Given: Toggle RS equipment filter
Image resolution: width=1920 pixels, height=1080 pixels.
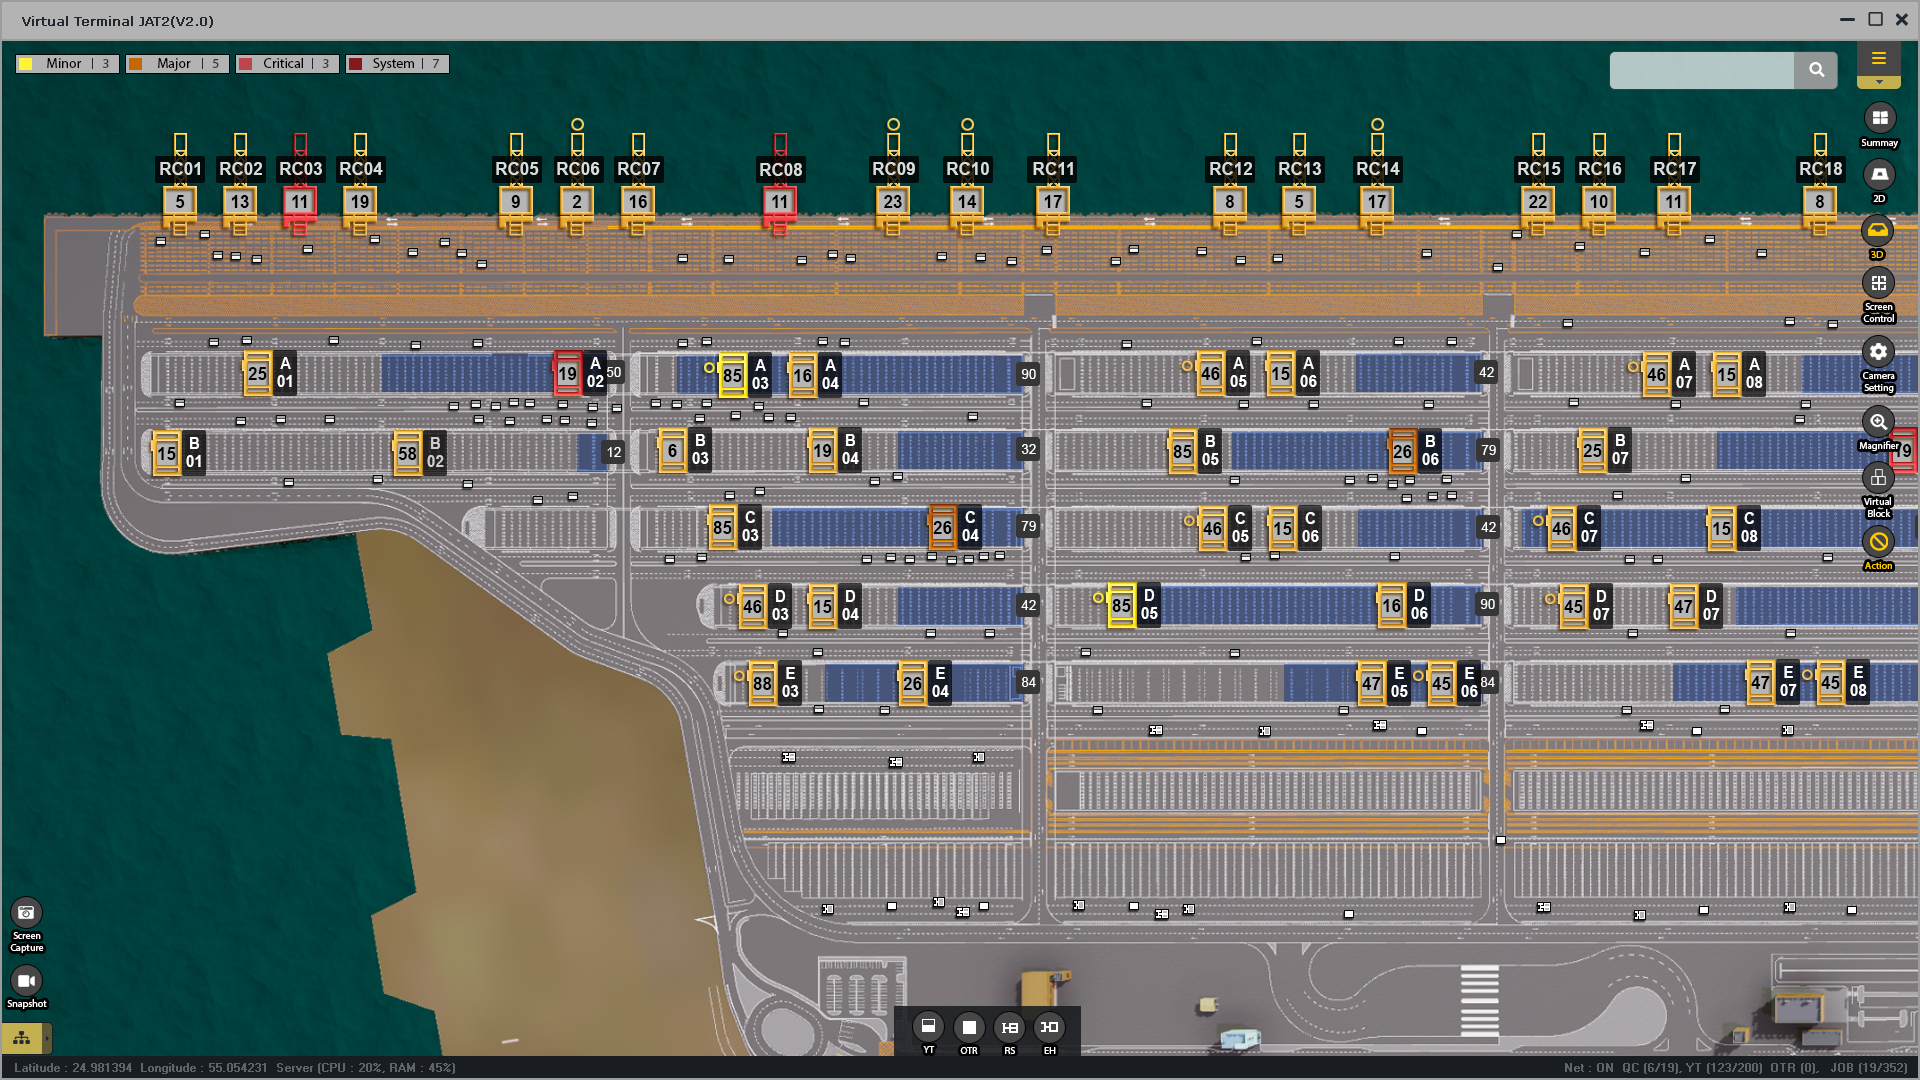Looking at the screenshot, I should [x=1010, y=1027].
